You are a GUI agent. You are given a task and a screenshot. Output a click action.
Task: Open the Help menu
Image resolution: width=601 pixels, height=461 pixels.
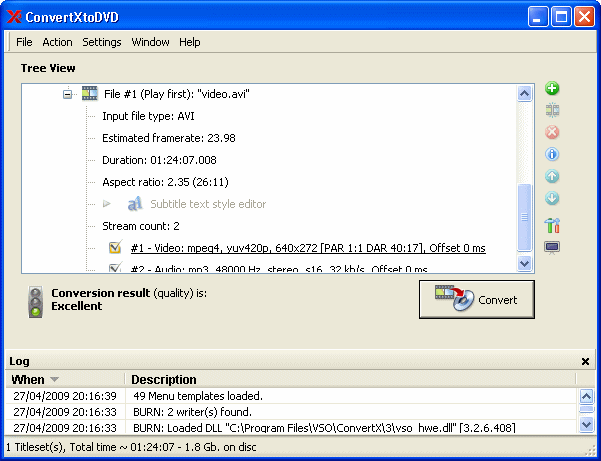(x=190, y=42)
